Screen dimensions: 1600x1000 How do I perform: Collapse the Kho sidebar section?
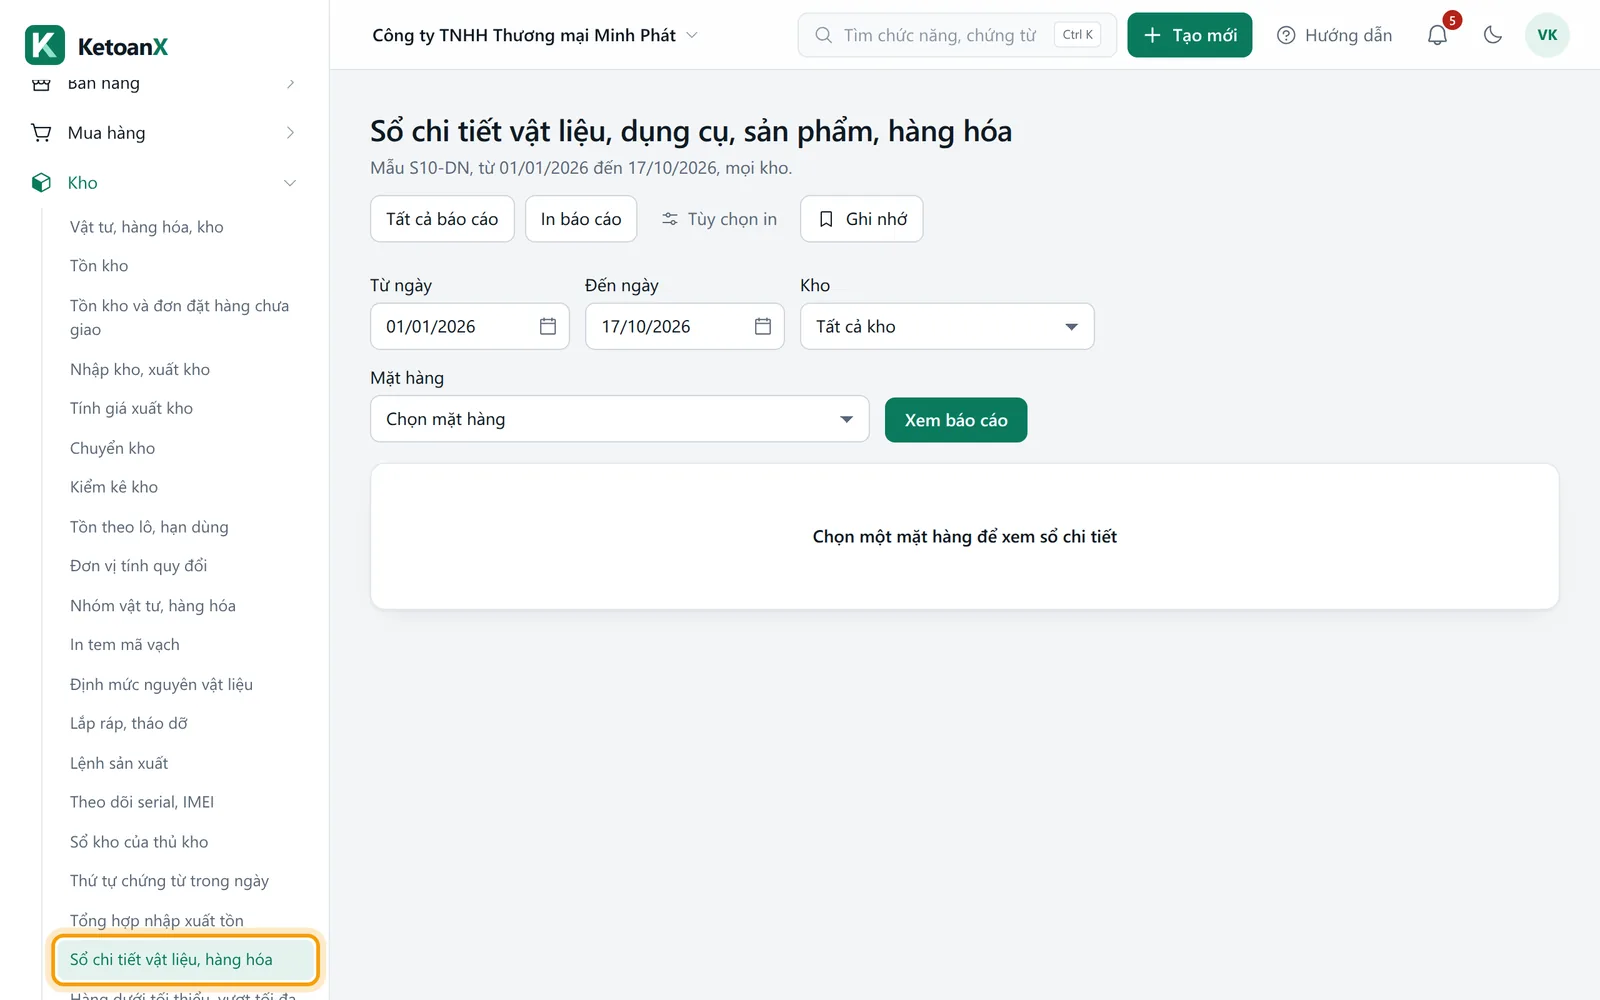click(x=290, y=183)
